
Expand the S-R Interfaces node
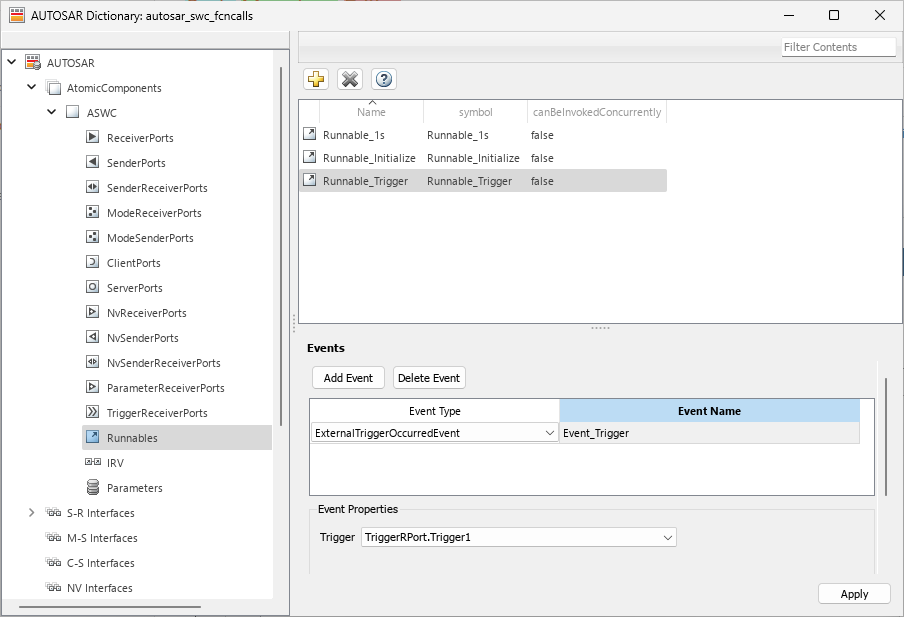pos(32,512)
